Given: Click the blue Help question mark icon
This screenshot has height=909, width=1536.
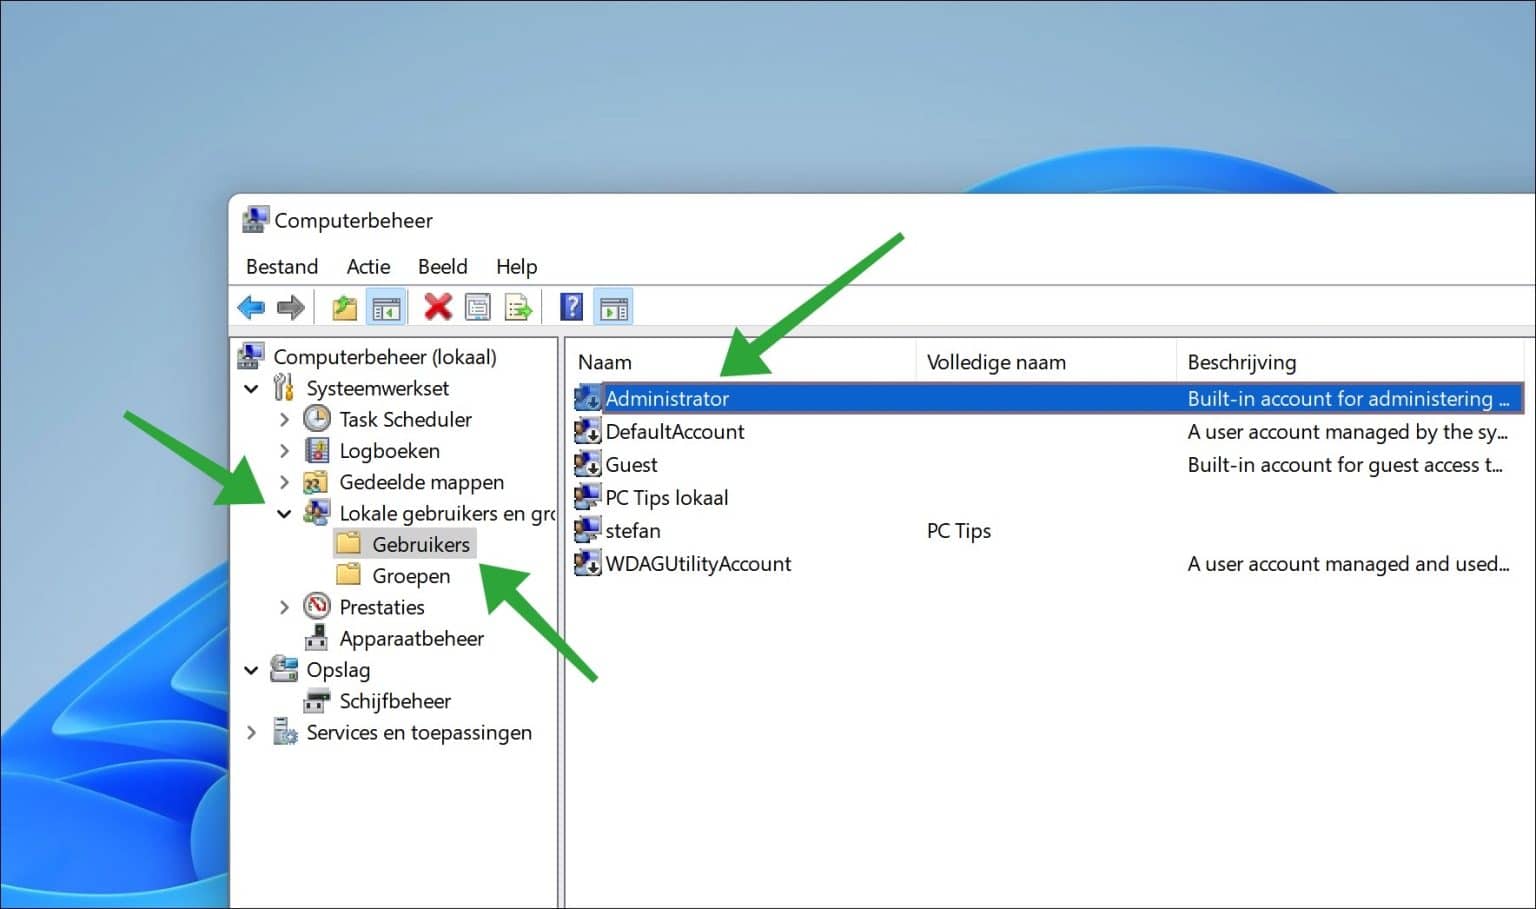Looking at the screenshot, I should tap(570, 306).
